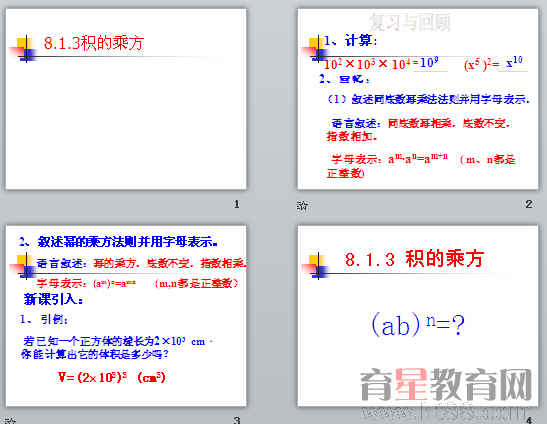The width and height of the screenshot is (547, 424).
Task: Click the (ab)ⁿ=? formula on slide 4
Action: click(x=418, y=324)
